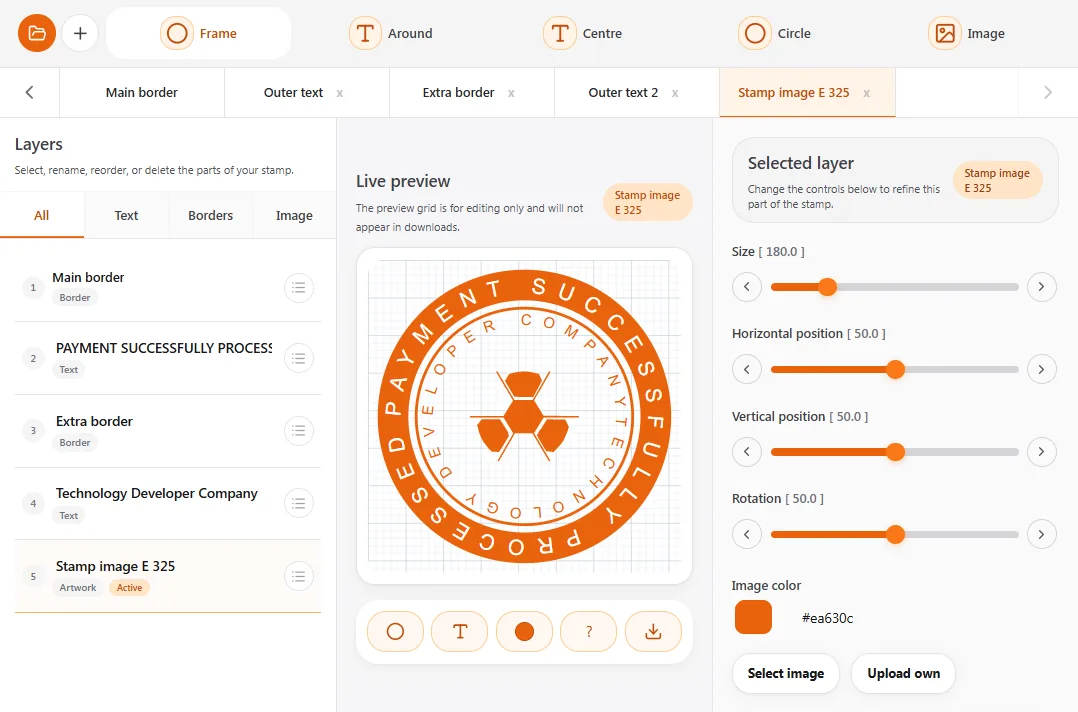Viewport: 1078px width, 712px height.
Task: Close the Stamp image E 325 tab
Action: tap(866, 93)
